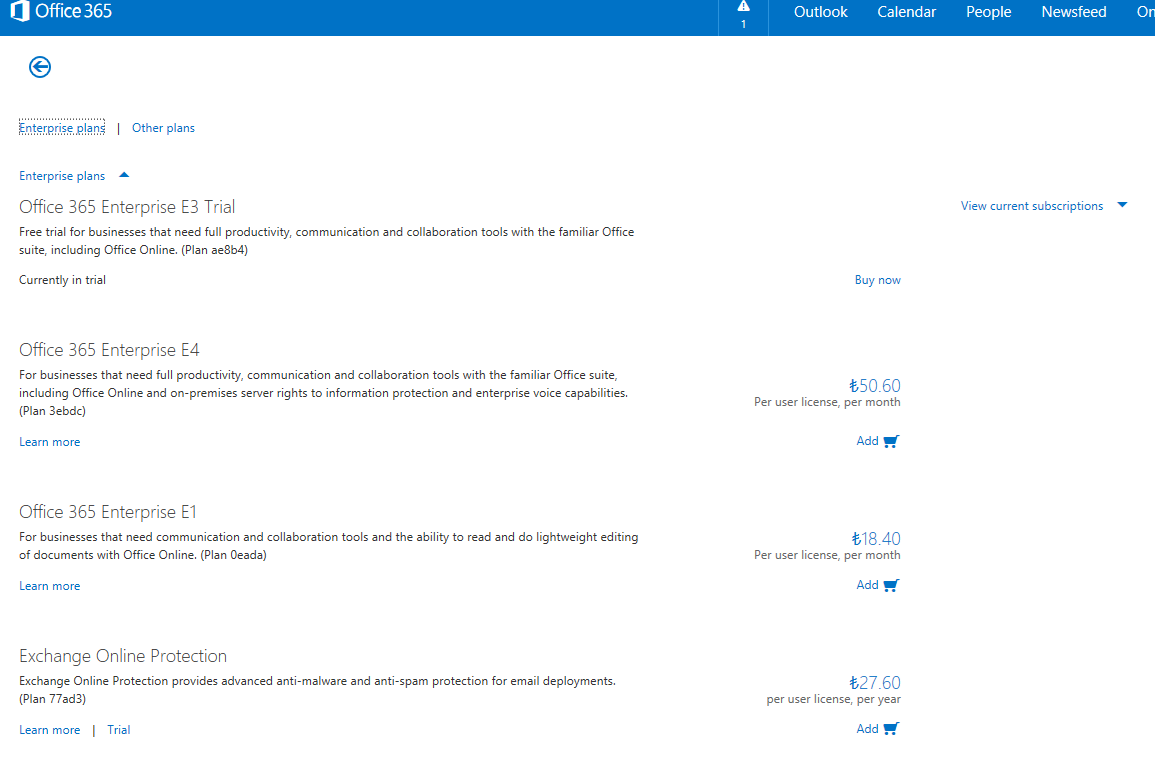
Task: Open Learn more for Enterprise E1
Action: tap(49, 586)
